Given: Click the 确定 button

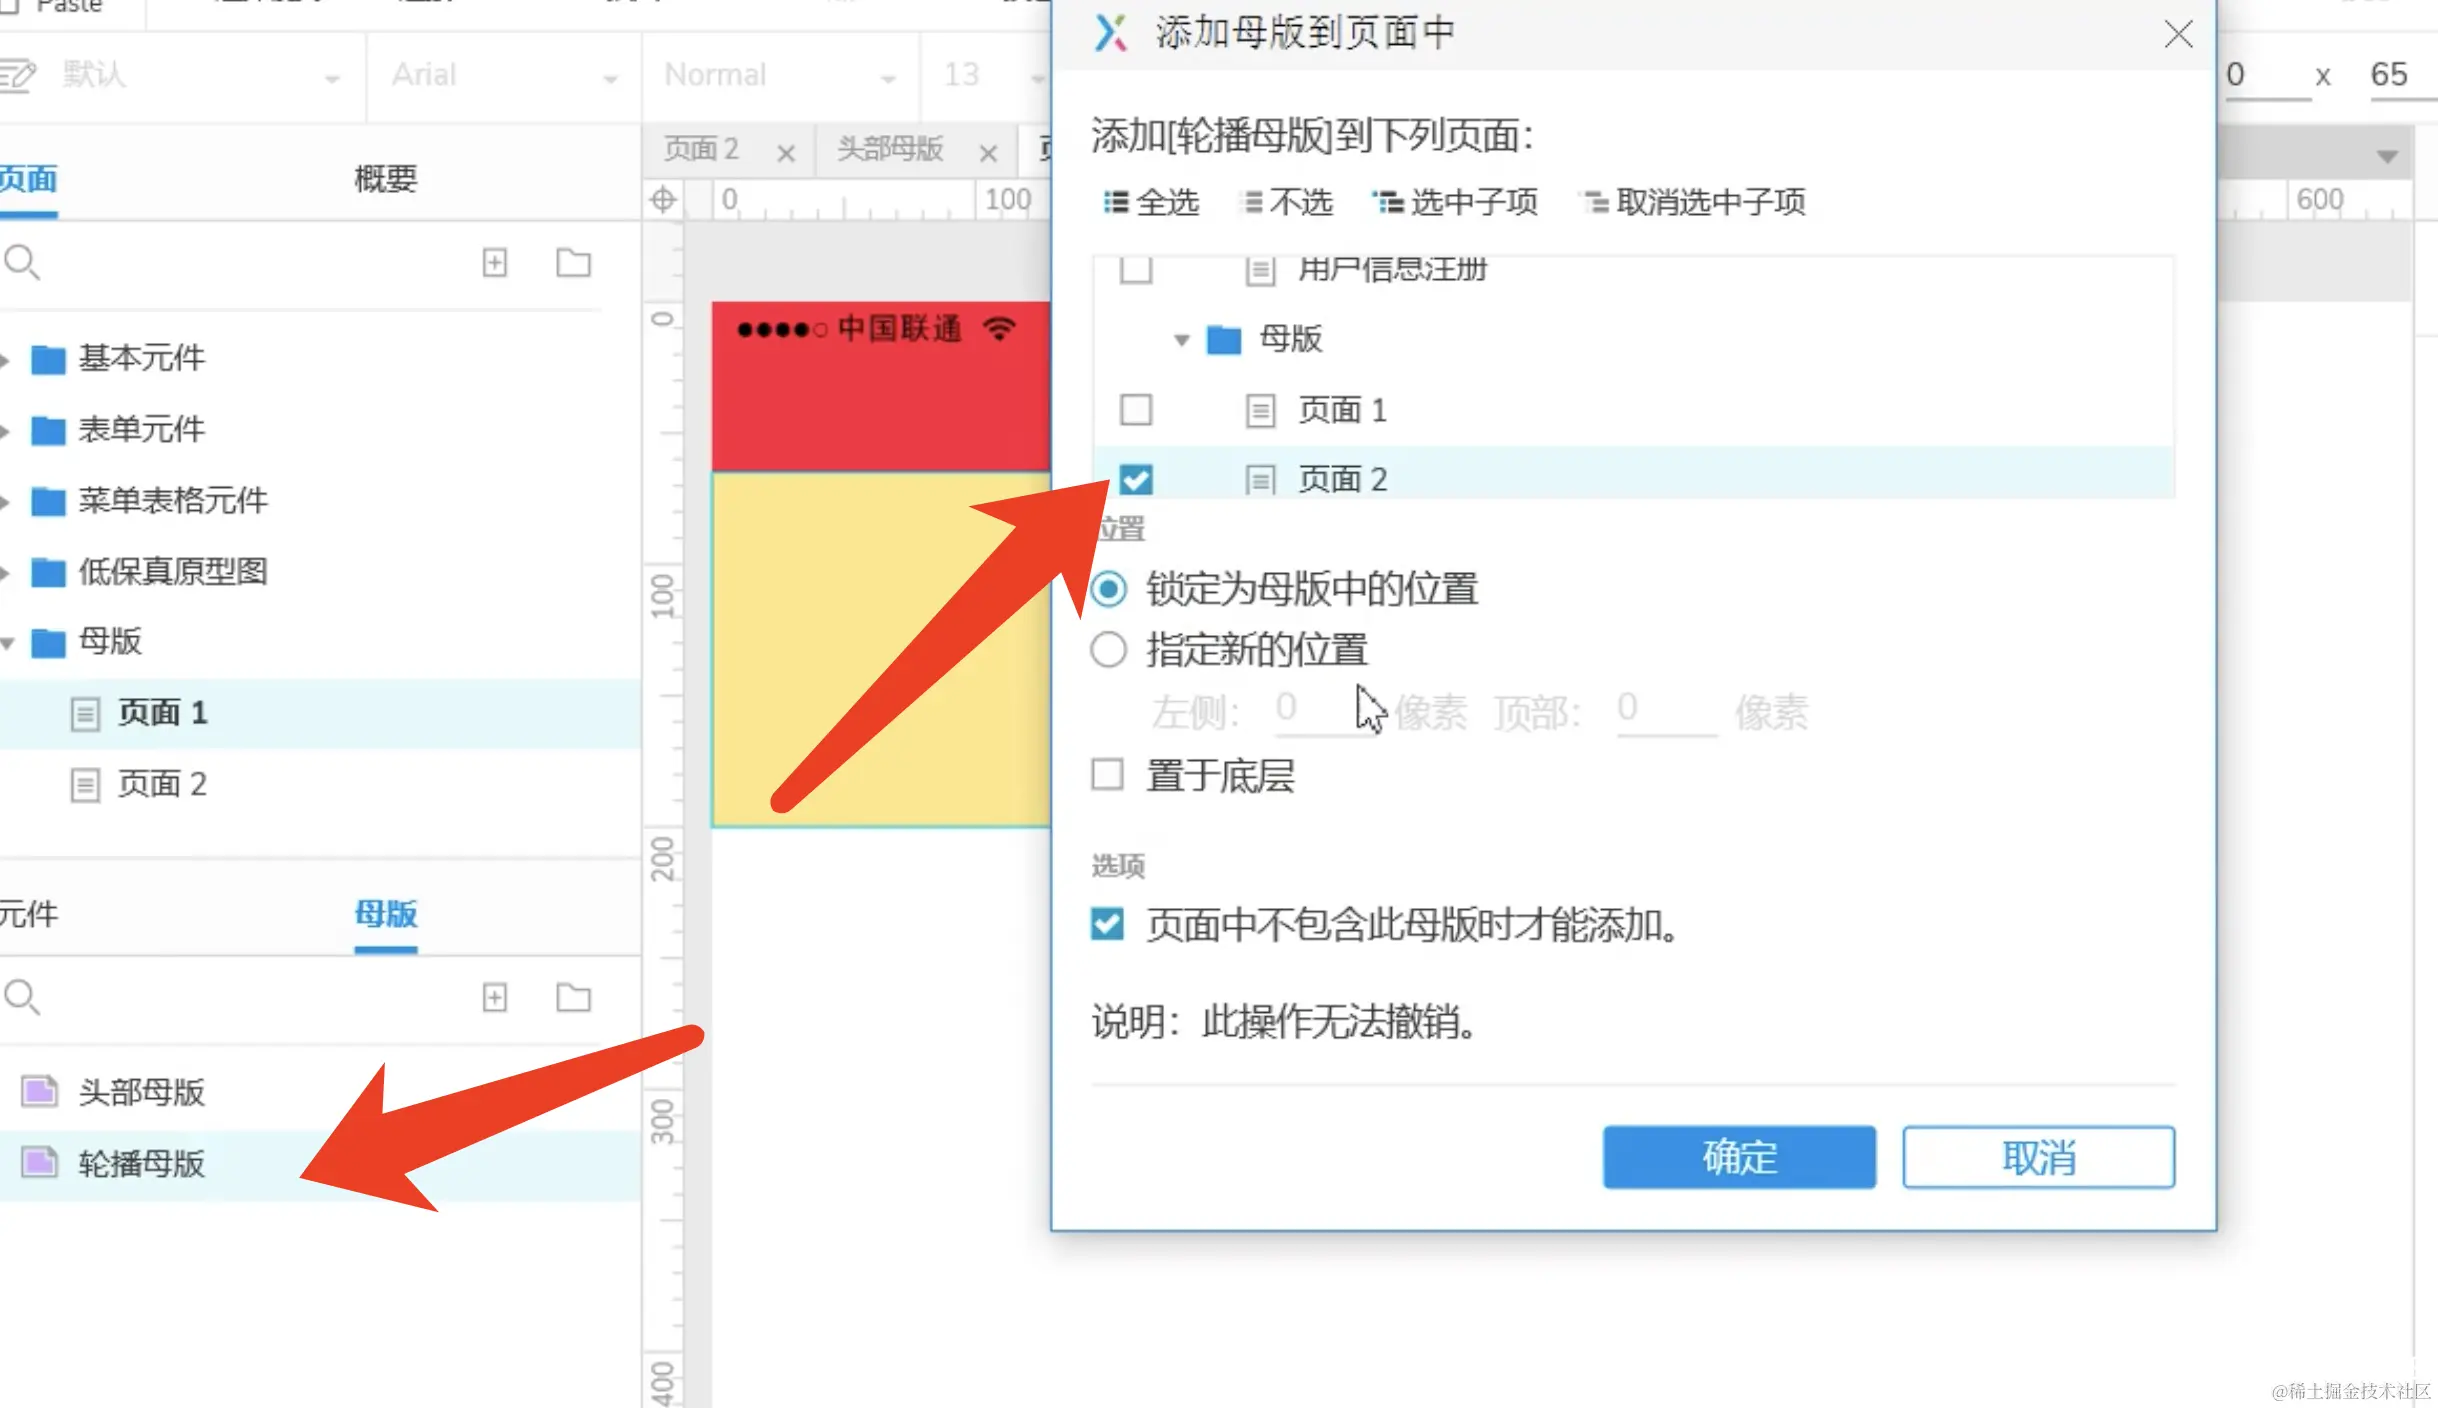Looking at the screenshot, I should click(x=1739, y=1157).
